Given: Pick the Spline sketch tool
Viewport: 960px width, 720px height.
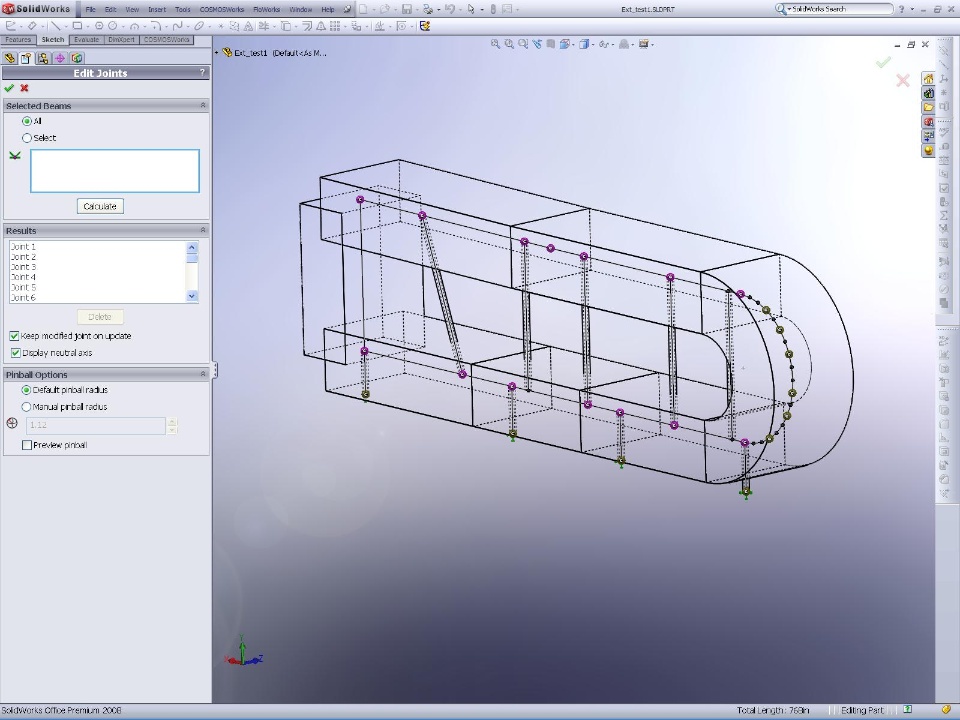Looking at the screenshot, I should tap(178, 26).
